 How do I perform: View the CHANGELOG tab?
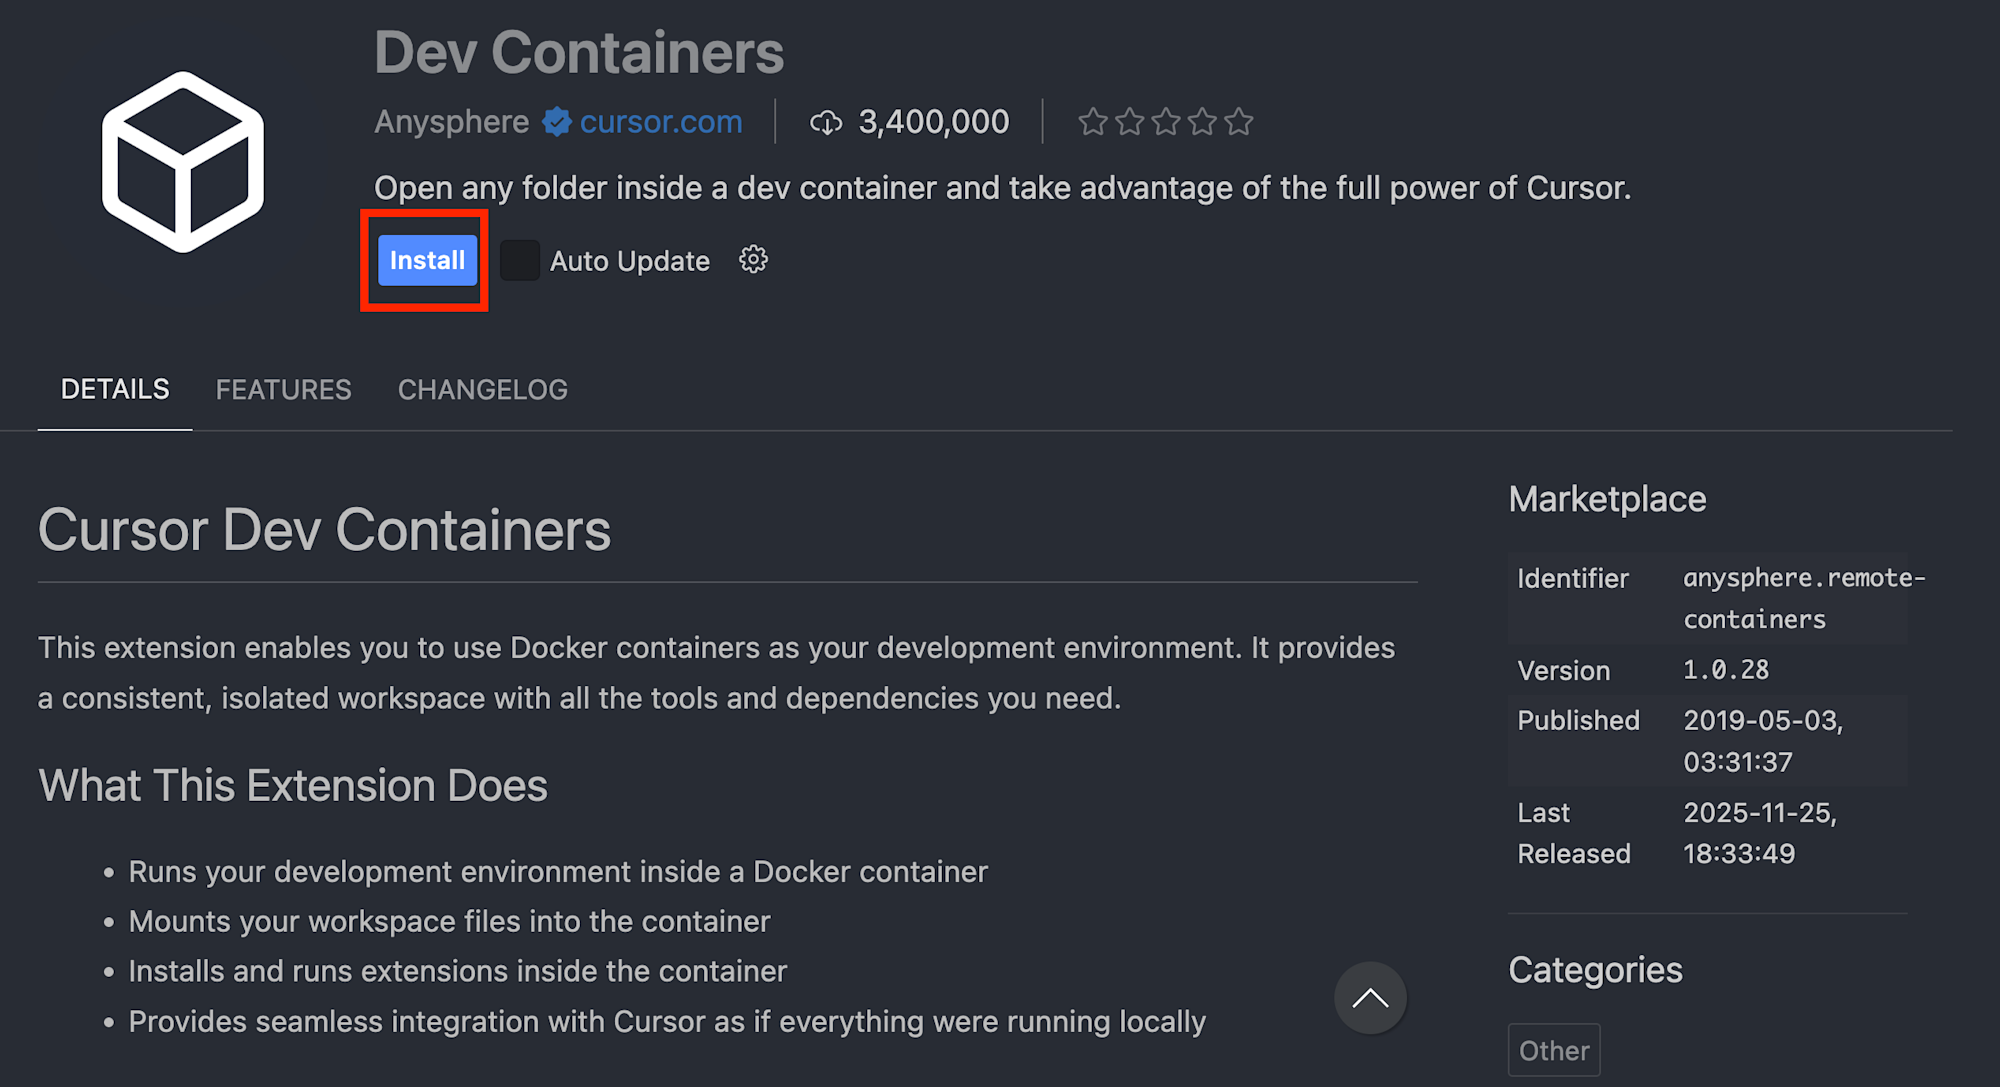pyautogui.click(x=482, y=389)
